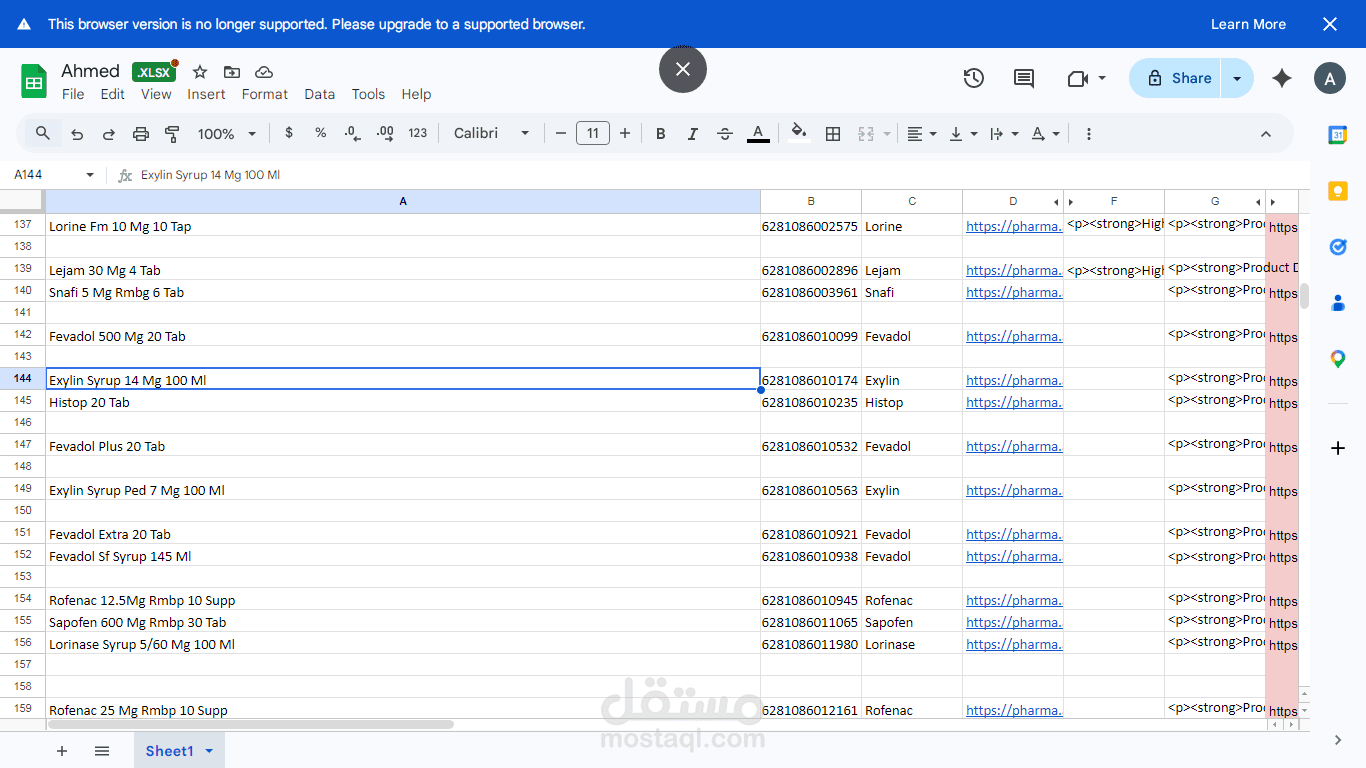
Task: Show more toolbar options
Action: pyautogui.click(x=1089, y=133)
